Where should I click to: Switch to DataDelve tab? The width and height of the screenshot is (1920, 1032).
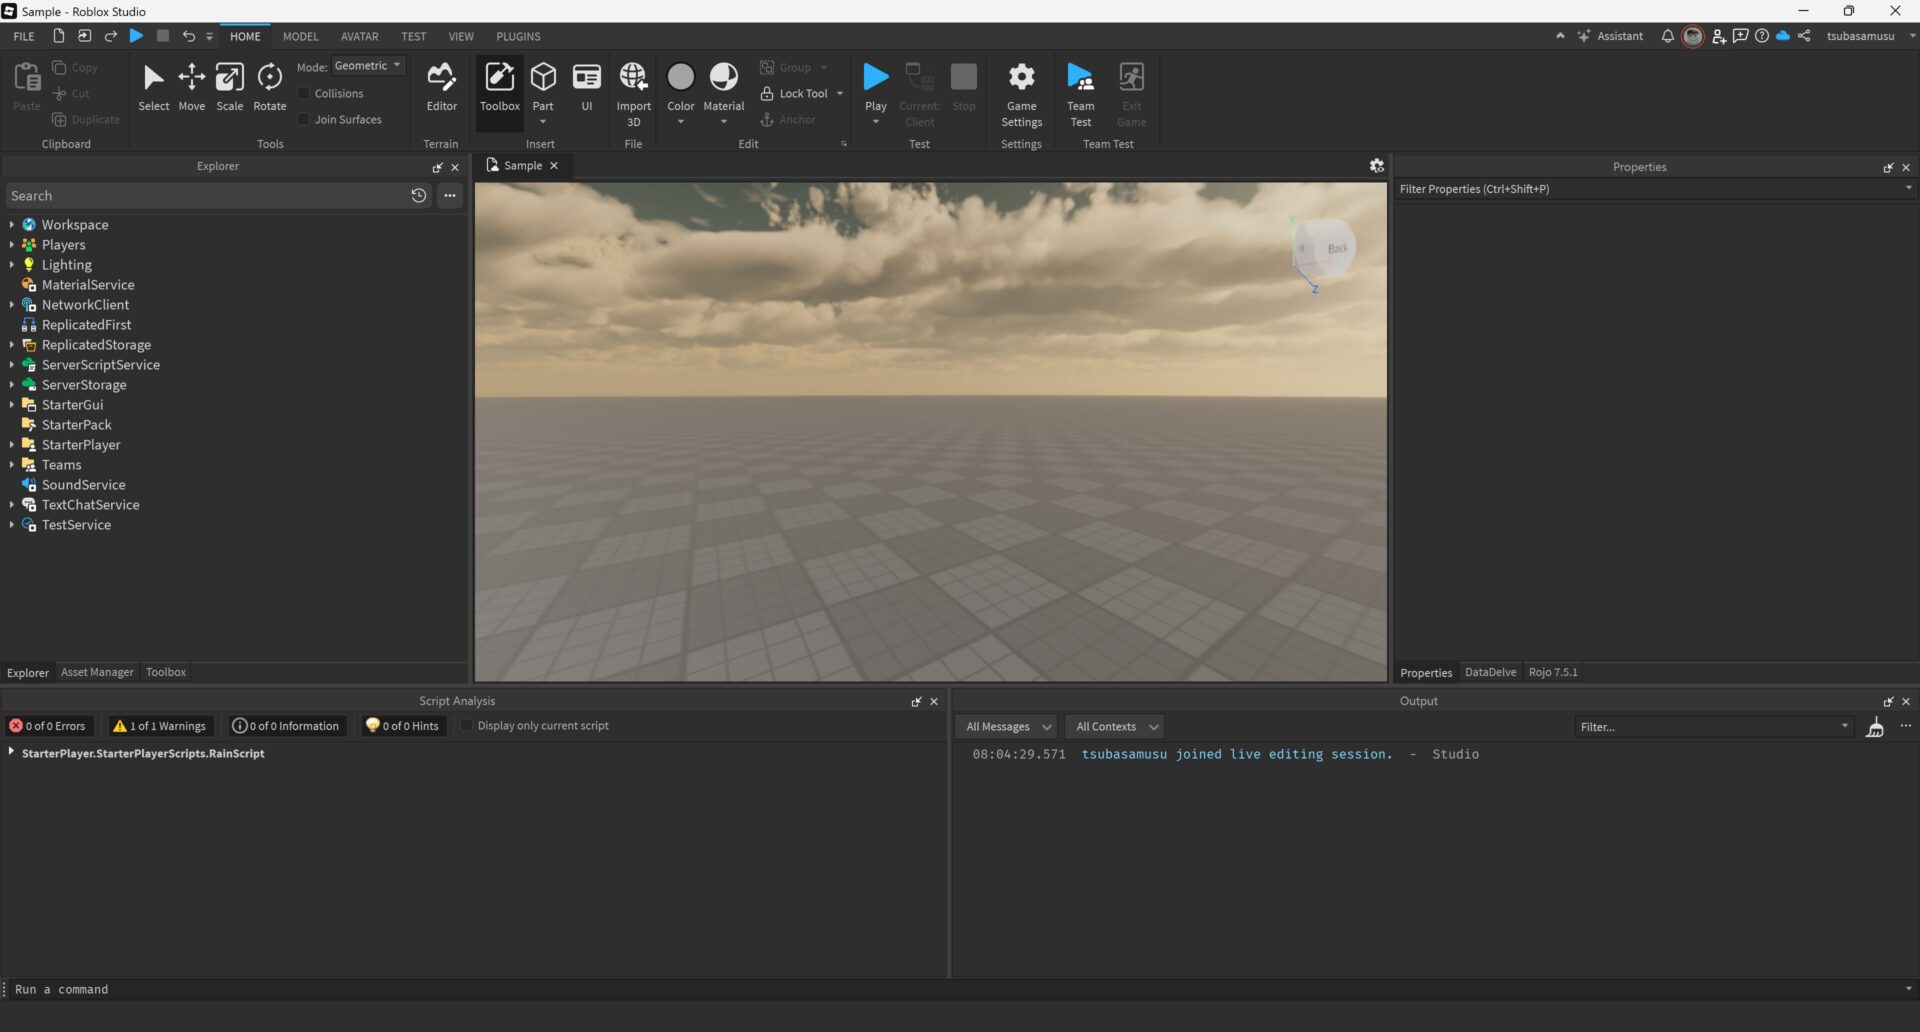[x=1490, y=672]
